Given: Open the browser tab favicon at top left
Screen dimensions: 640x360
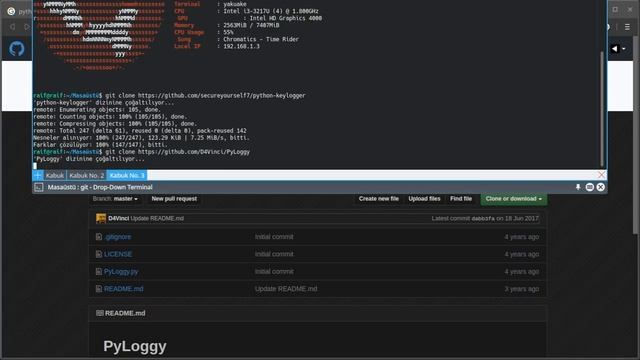Looking at the screenshot, I should point(11,11).
